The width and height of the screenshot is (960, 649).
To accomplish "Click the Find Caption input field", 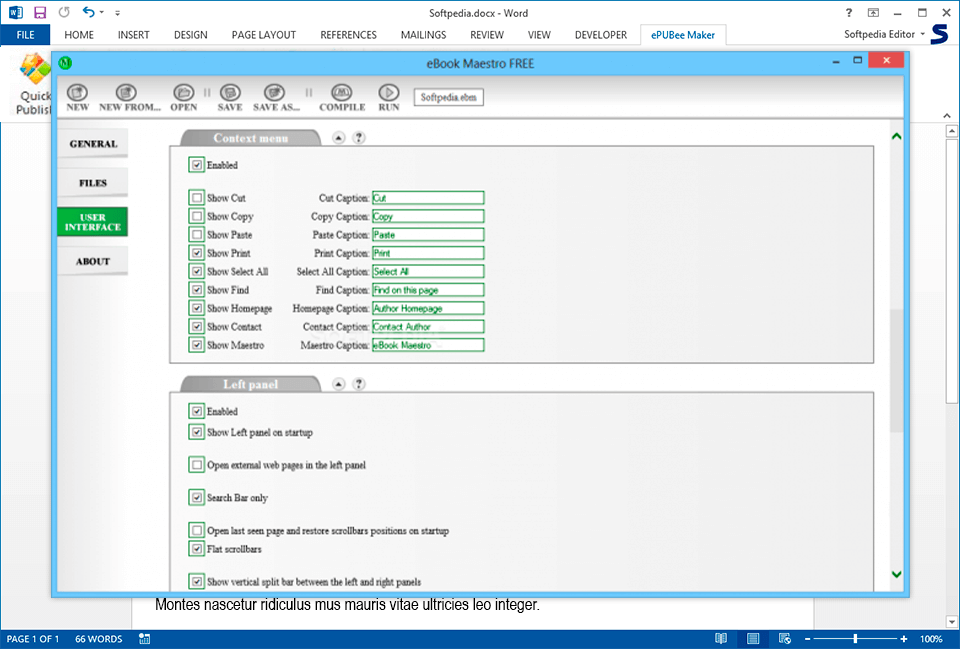I will [x=428, y=290].
